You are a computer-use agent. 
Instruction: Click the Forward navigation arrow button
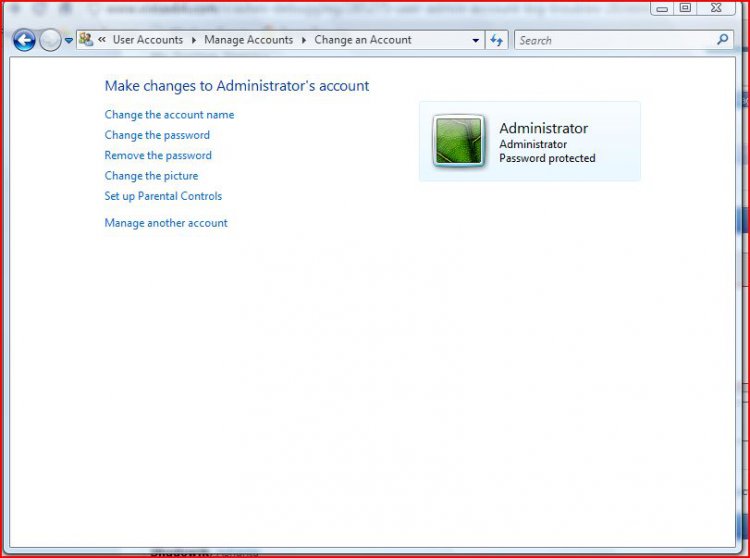[x=50, y=41]
